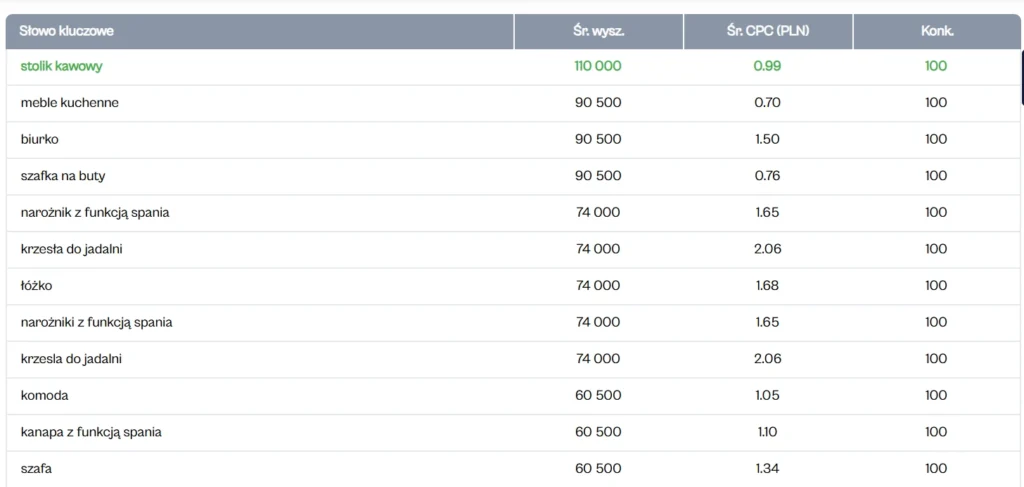Click the "Śr. CPC (PLN)" header

click(767, 31)
